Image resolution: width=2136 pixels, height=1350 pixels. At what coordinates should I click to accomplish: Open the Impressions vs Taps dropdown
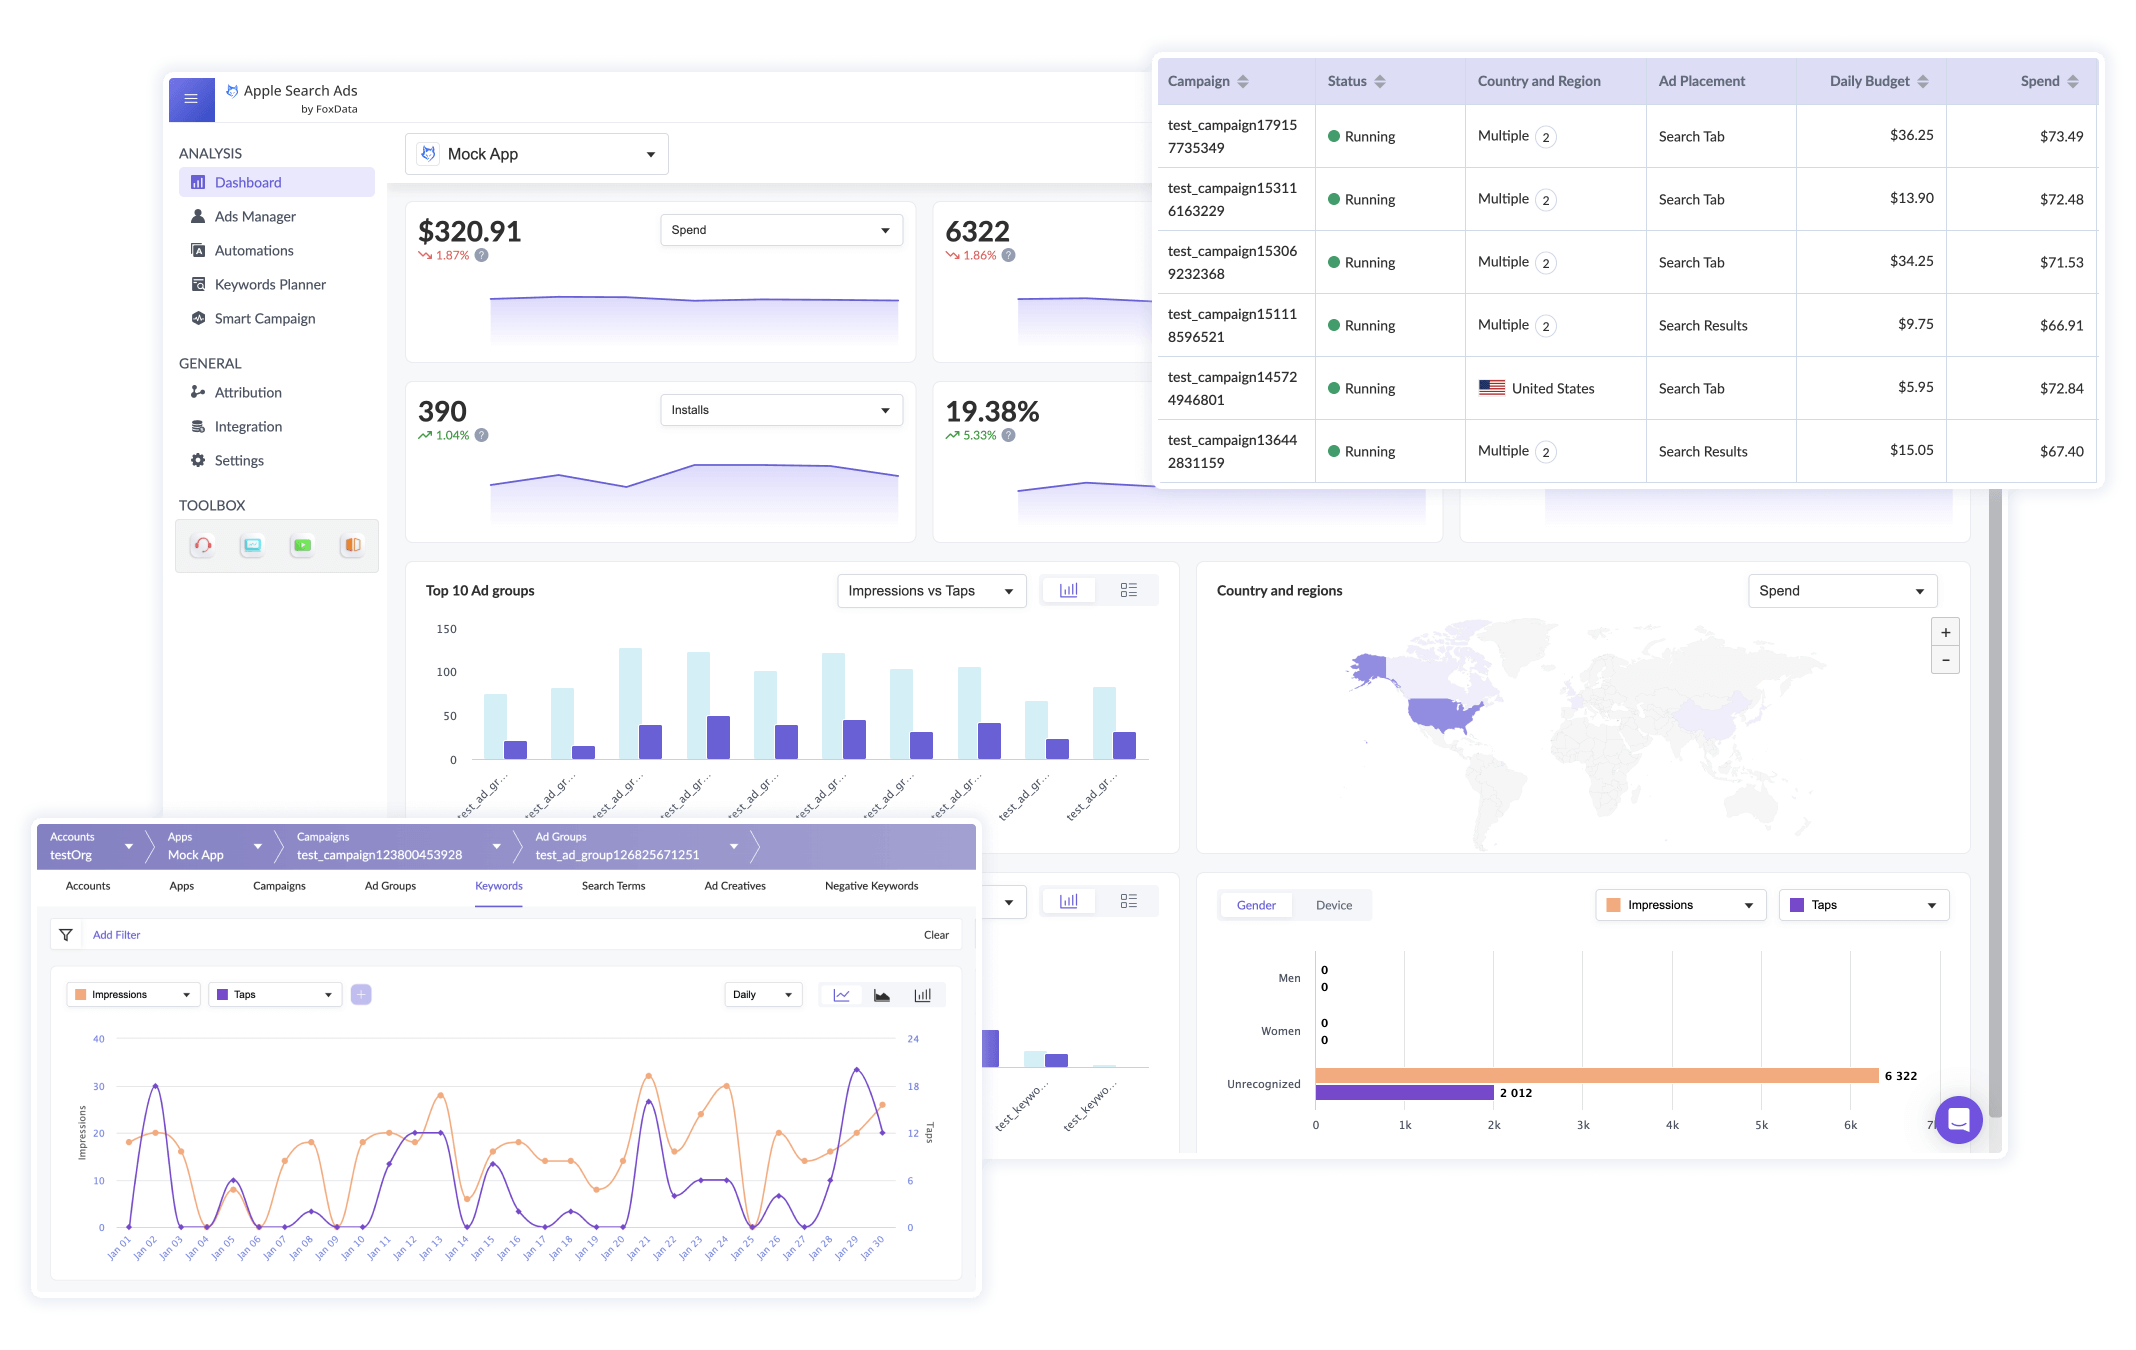[x=930, y=591]
